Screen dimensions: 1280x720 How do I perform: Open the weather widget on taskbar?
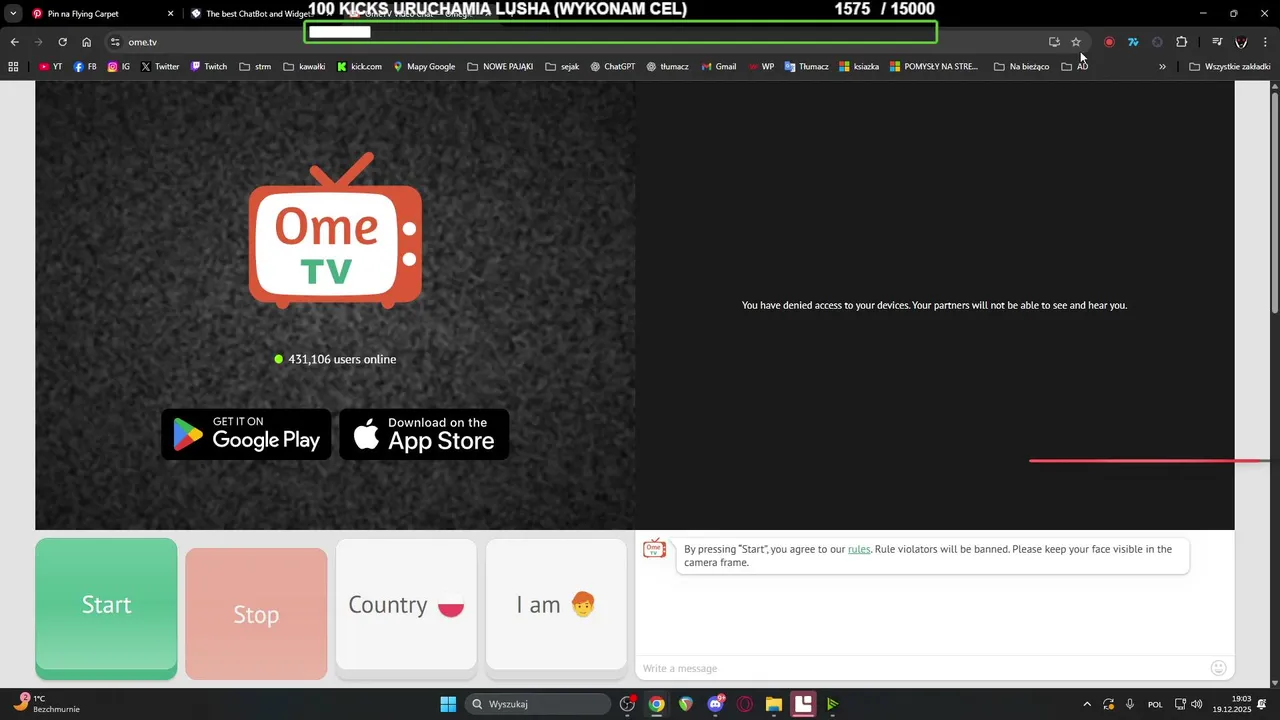[x=45, y=704]
